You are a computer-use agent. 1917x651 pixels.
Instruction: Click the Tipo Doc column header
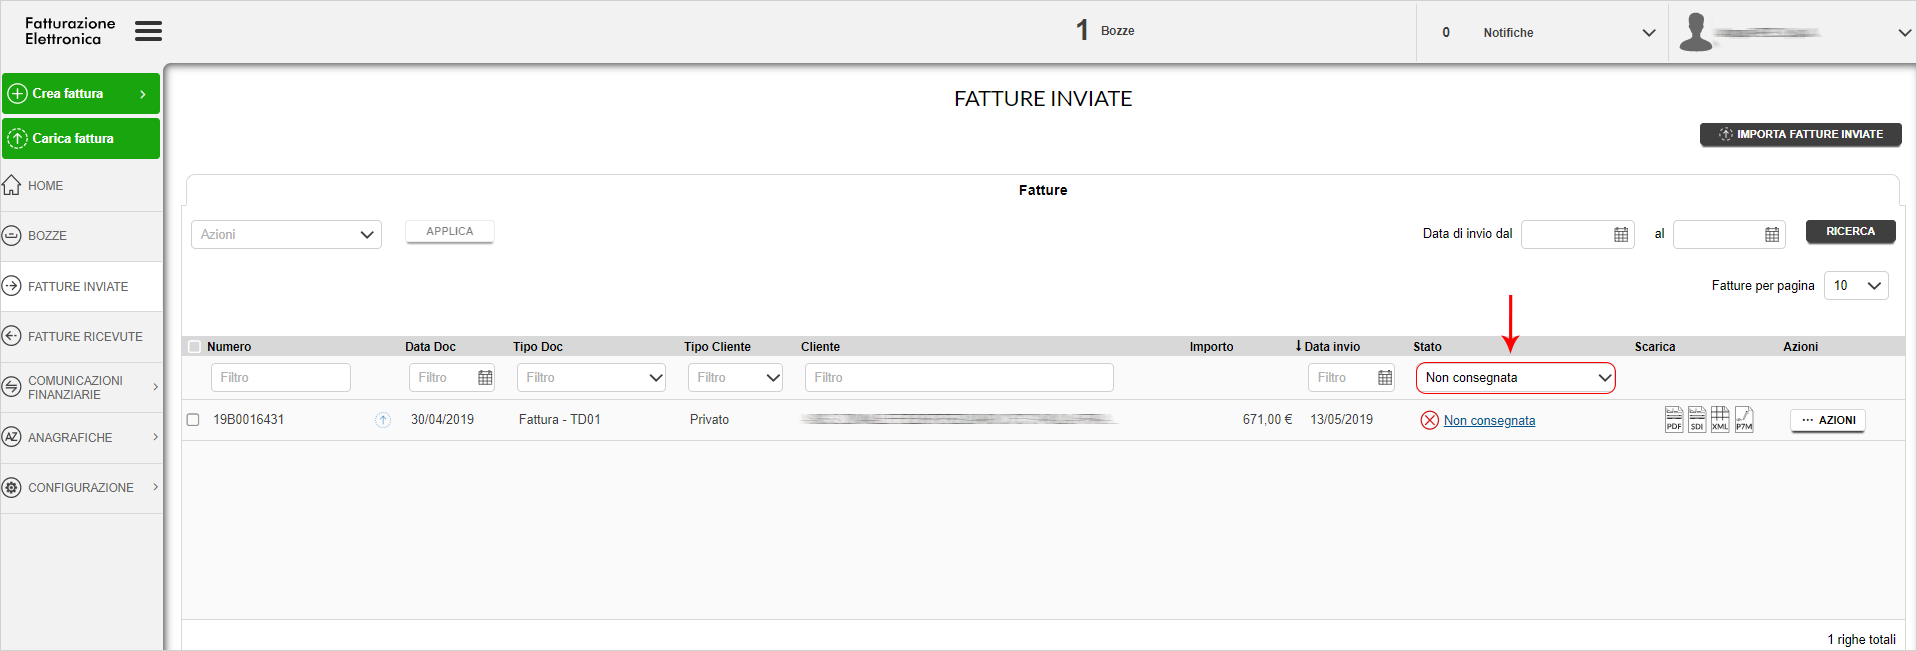click(538, 347)
